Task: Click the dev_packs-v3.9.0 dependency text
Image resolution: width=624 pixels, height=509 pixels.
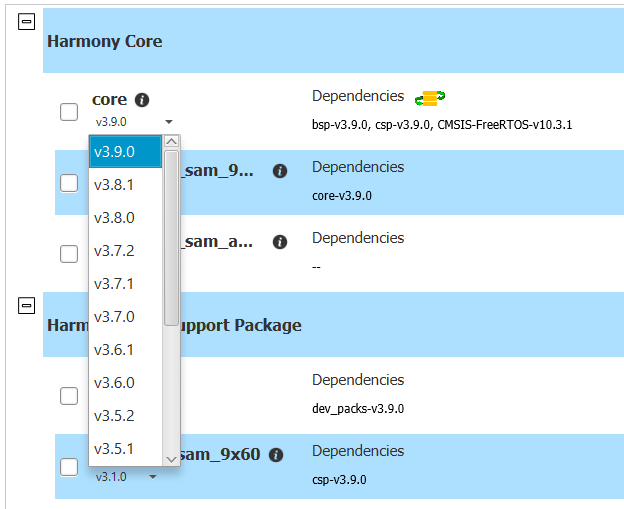Action: coord(358,409)
